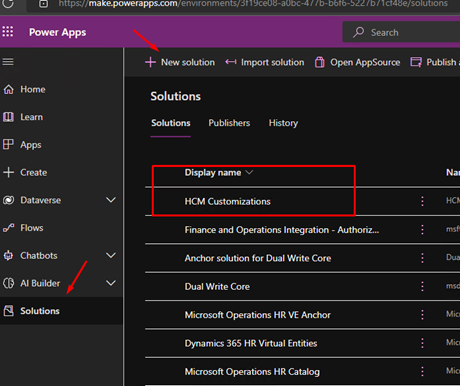Click the search magnifier icon
Screen dimensions: 460x386
click(359, 32)
